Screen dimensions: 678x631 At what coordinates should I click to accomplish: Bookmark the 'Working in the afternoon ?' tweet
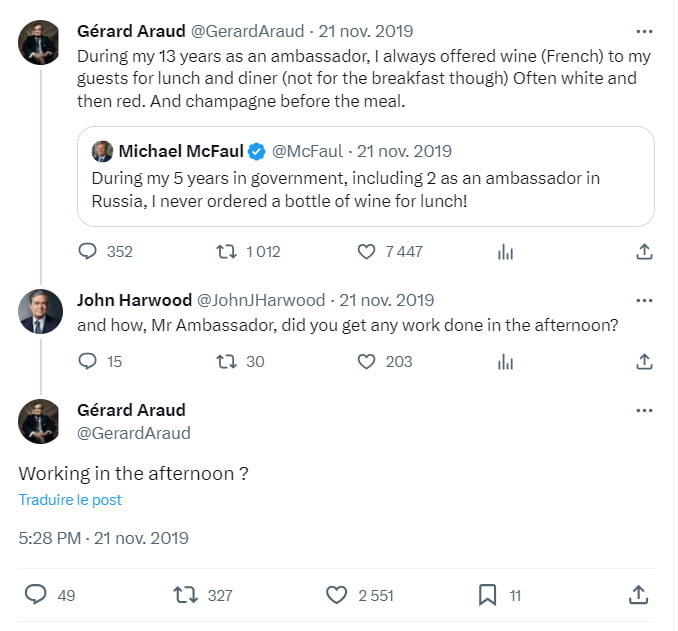coord(487,595)
